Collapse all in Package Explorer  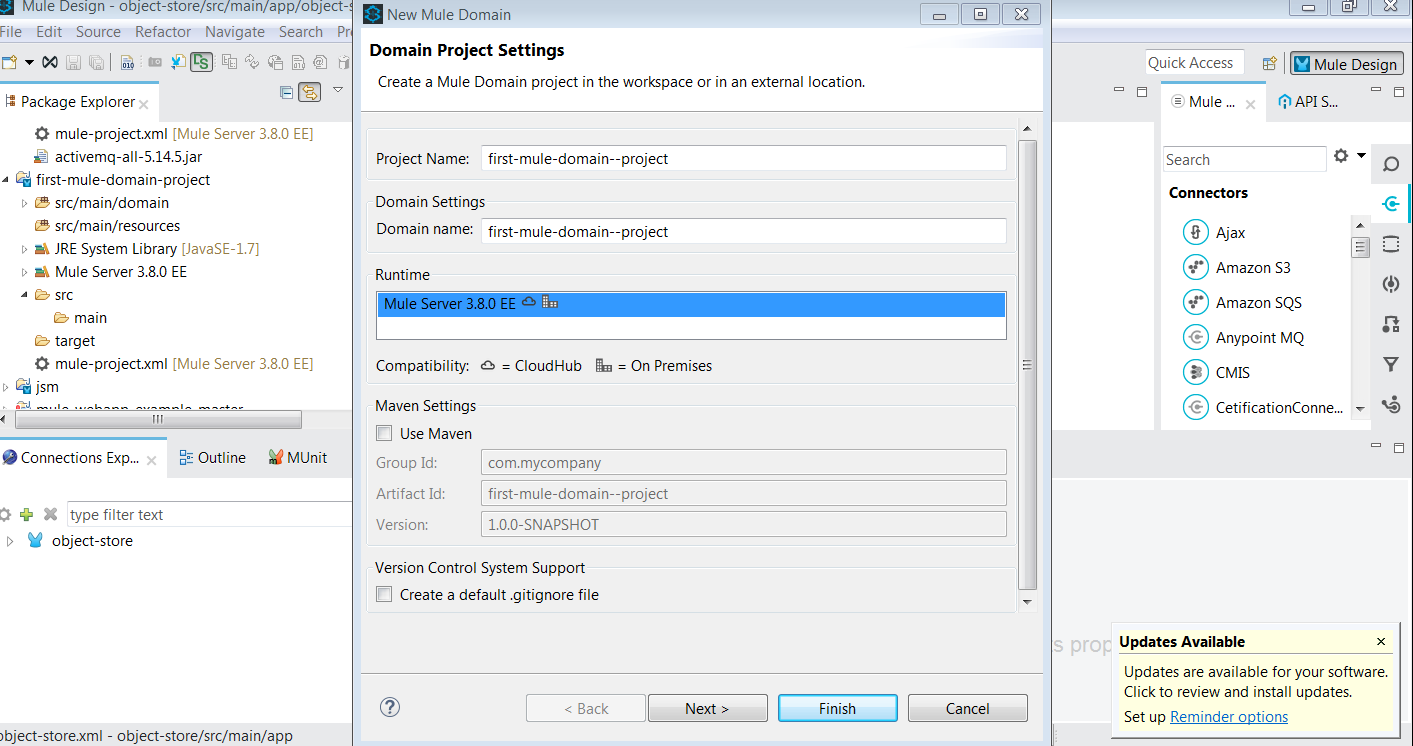pos(287,92)
